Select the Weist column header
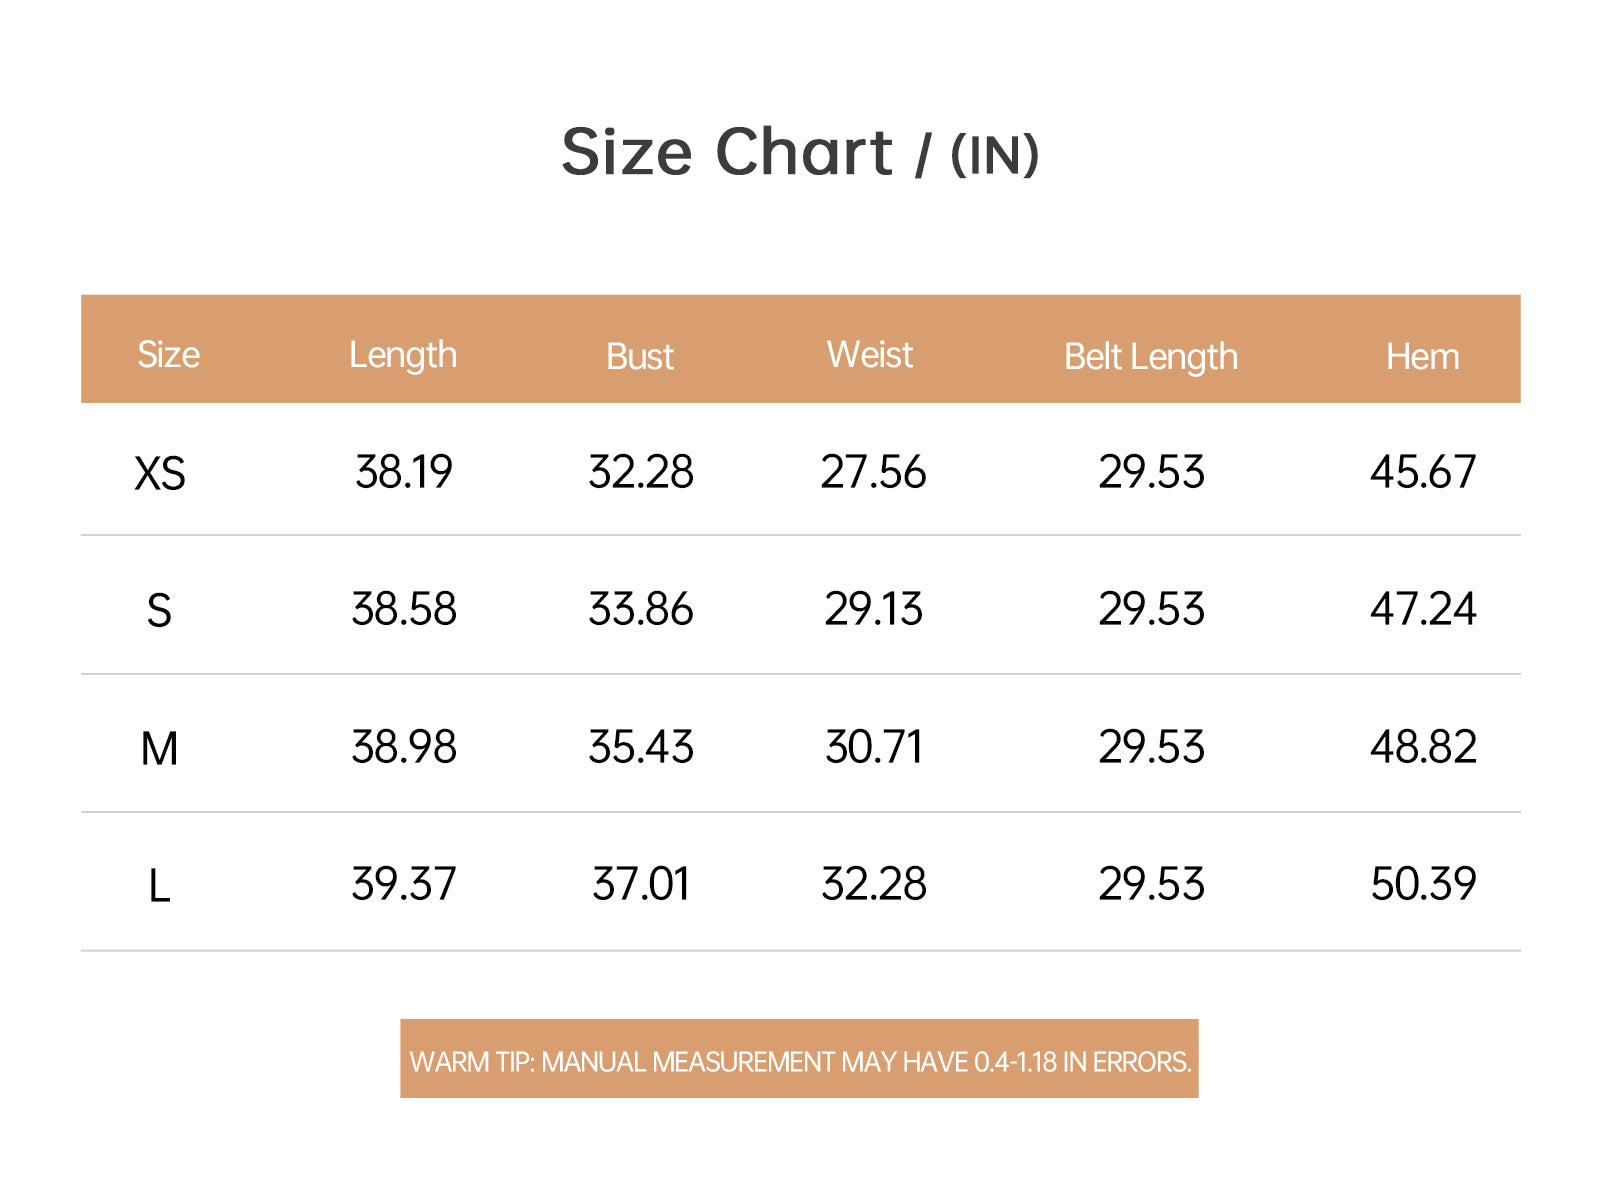 click(870, 355)
